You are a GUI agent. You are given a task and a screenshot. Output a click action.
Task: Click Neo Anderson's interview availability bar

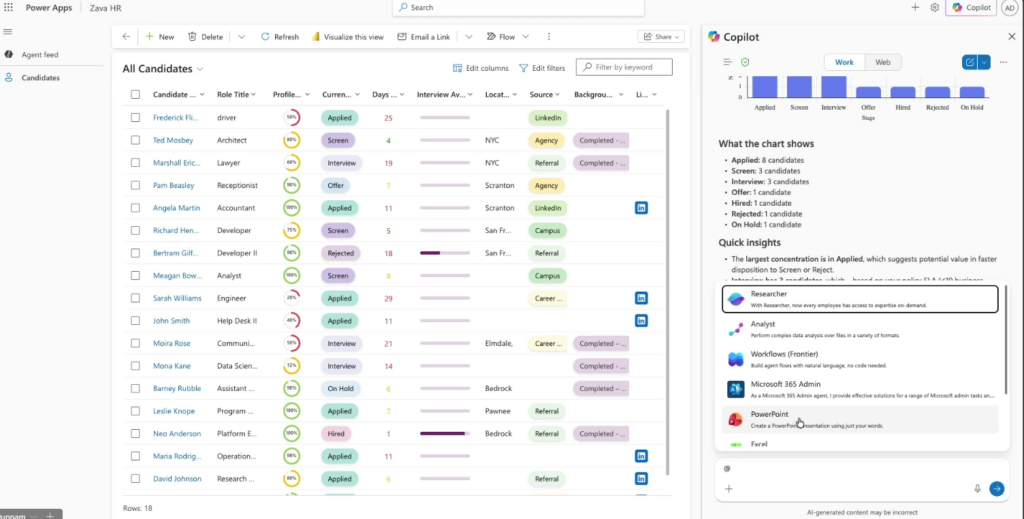pos(445,434)
